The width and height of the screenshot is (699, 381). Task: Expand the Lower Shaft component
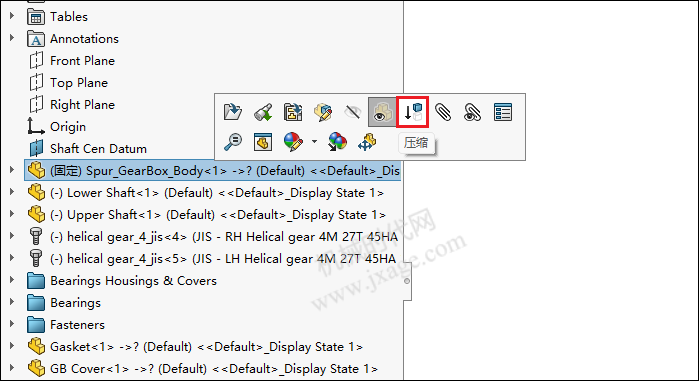[x=12, y=192]
